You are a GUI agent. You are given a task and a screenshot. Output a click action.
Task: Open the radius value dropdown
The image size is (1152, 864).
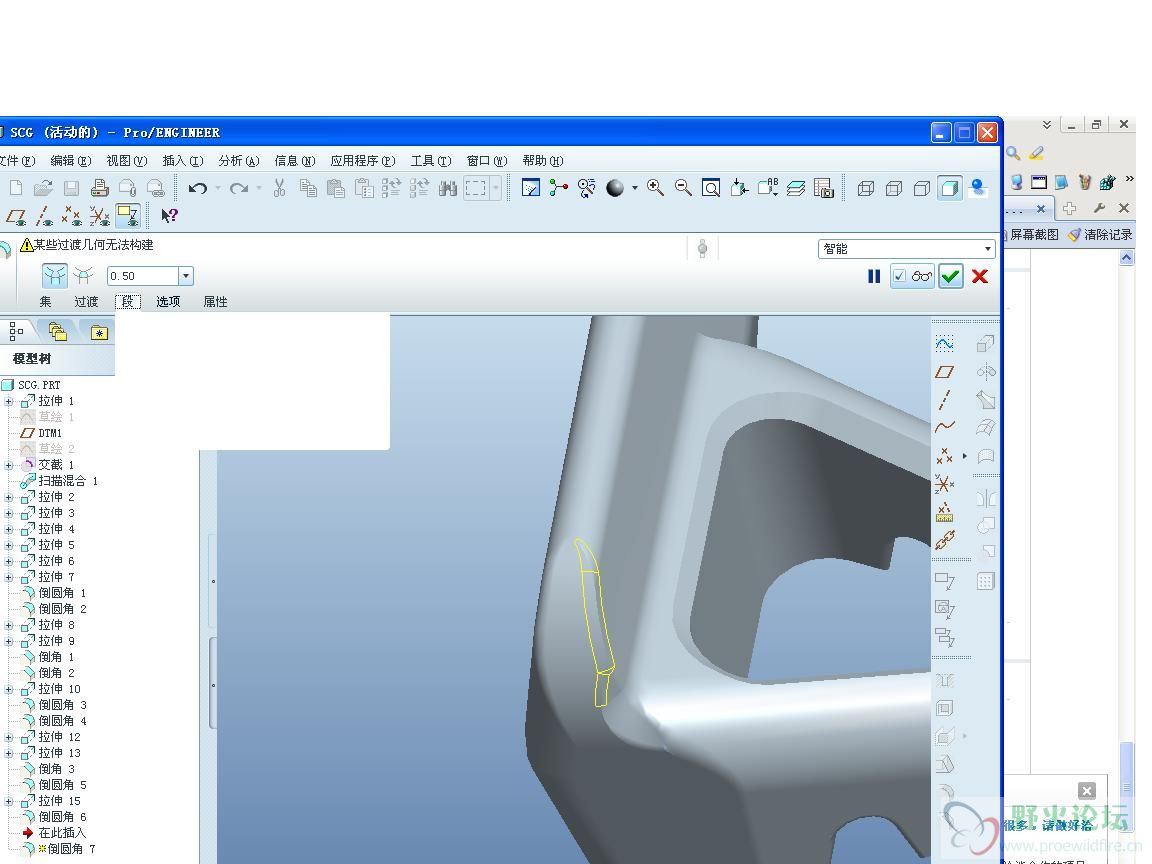click(x=186, y=276)
